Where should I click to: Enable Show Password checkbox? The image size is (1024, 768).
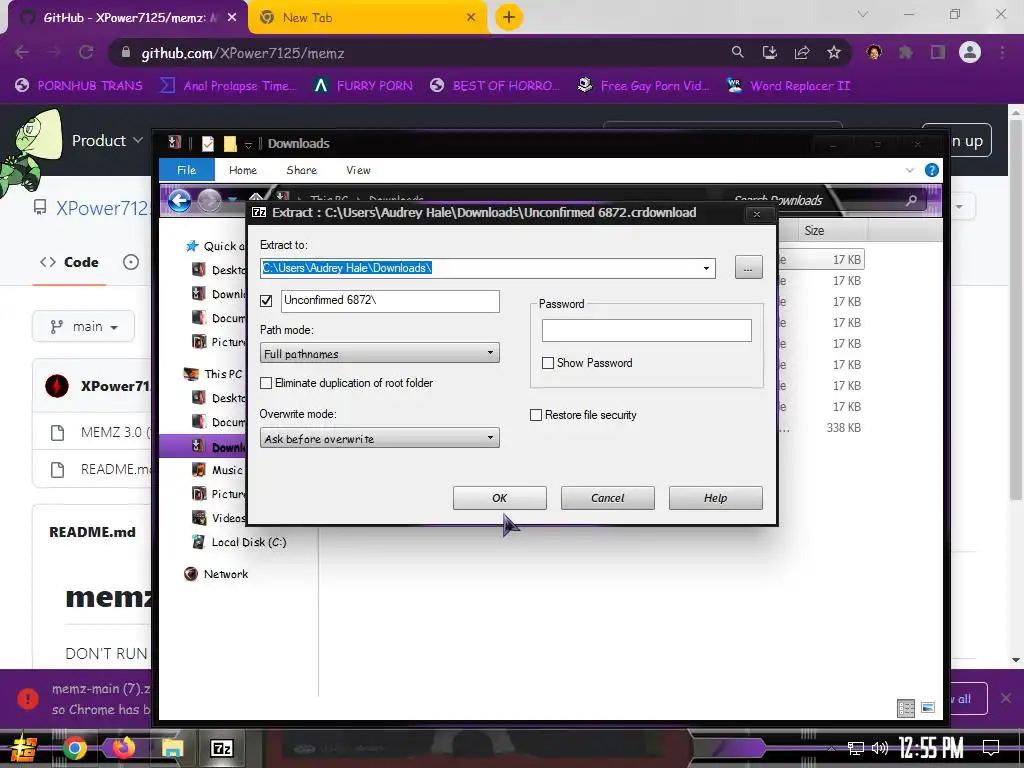[x=548, y=363]
